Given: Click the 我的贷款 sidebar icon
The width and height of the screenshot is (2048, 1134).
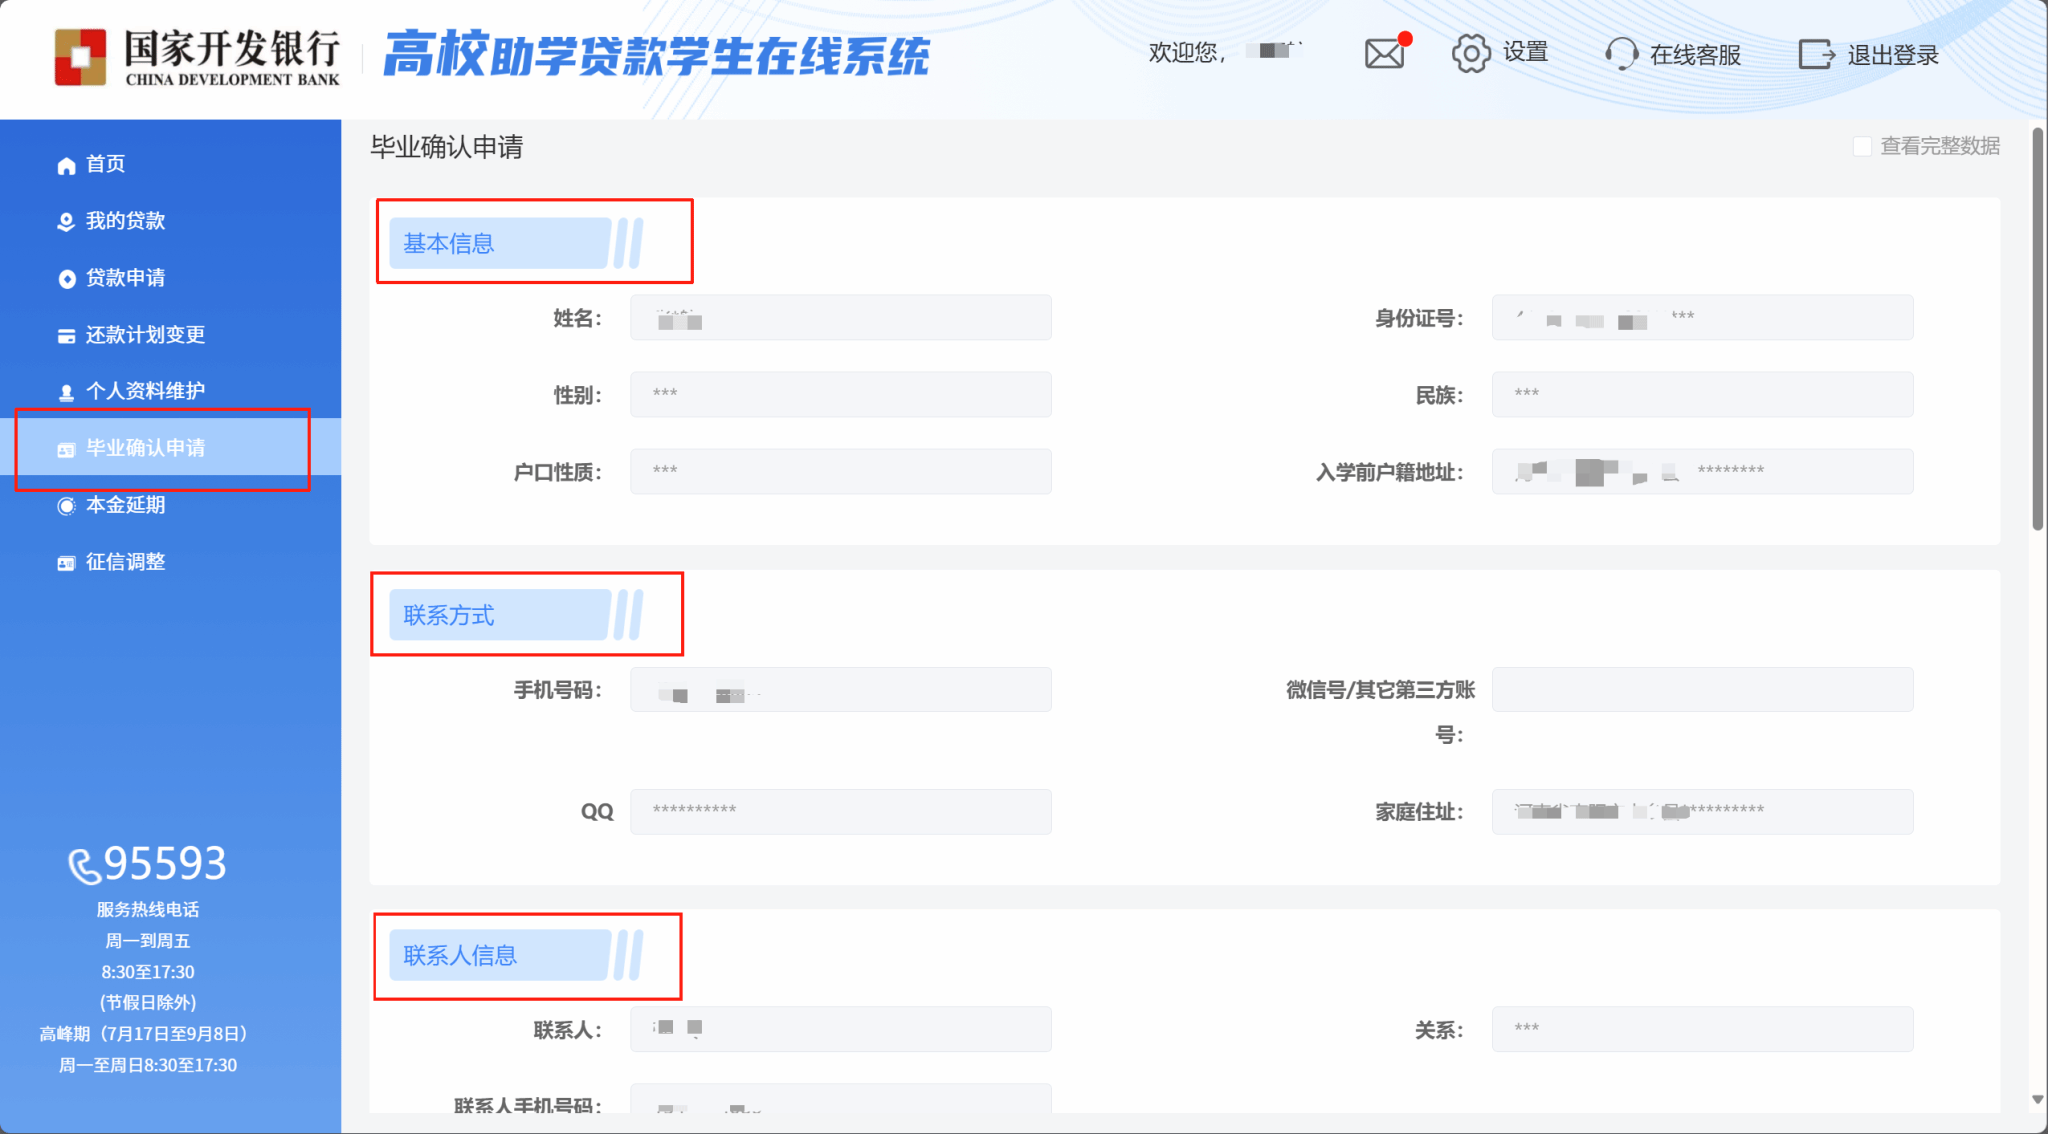Looking at the screenshot, I should [x=66, y=222].
